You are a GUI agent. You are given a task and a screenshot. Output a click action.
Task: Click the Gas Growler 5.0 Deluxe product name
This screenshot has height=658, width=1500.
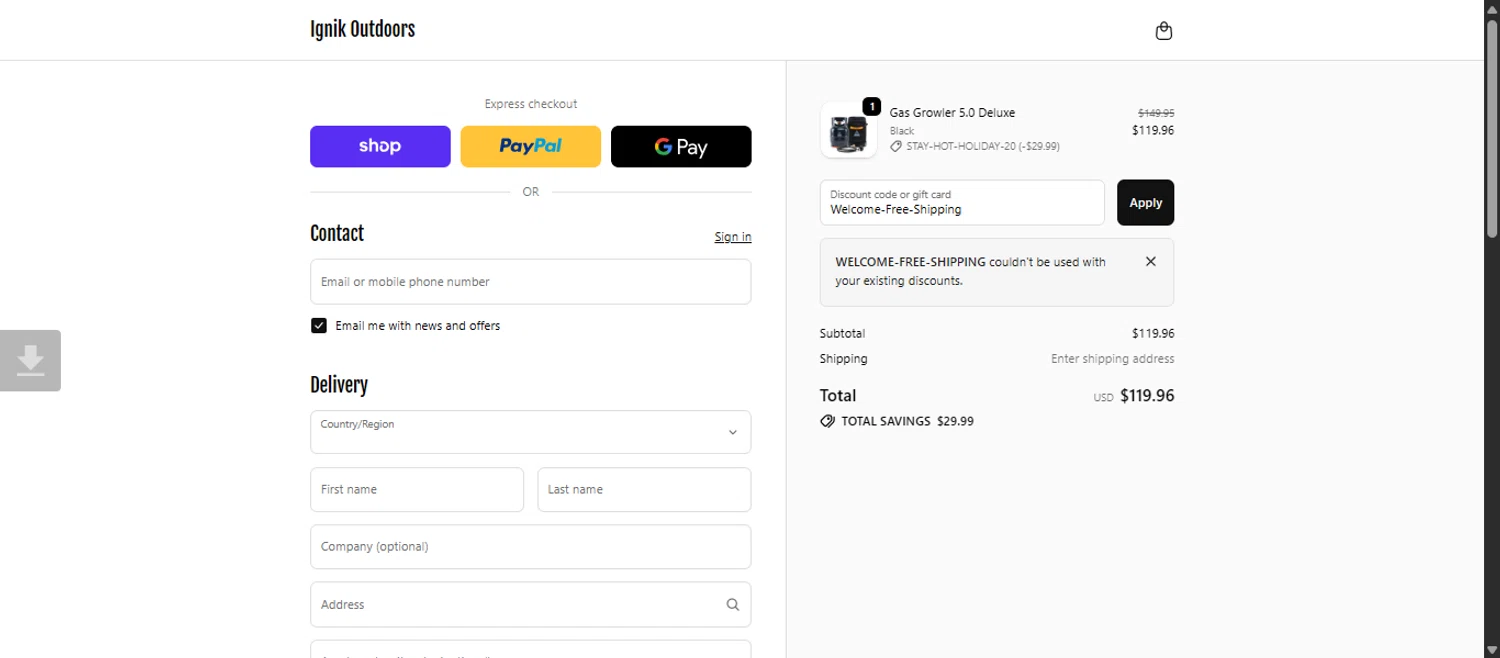point(952,113)
